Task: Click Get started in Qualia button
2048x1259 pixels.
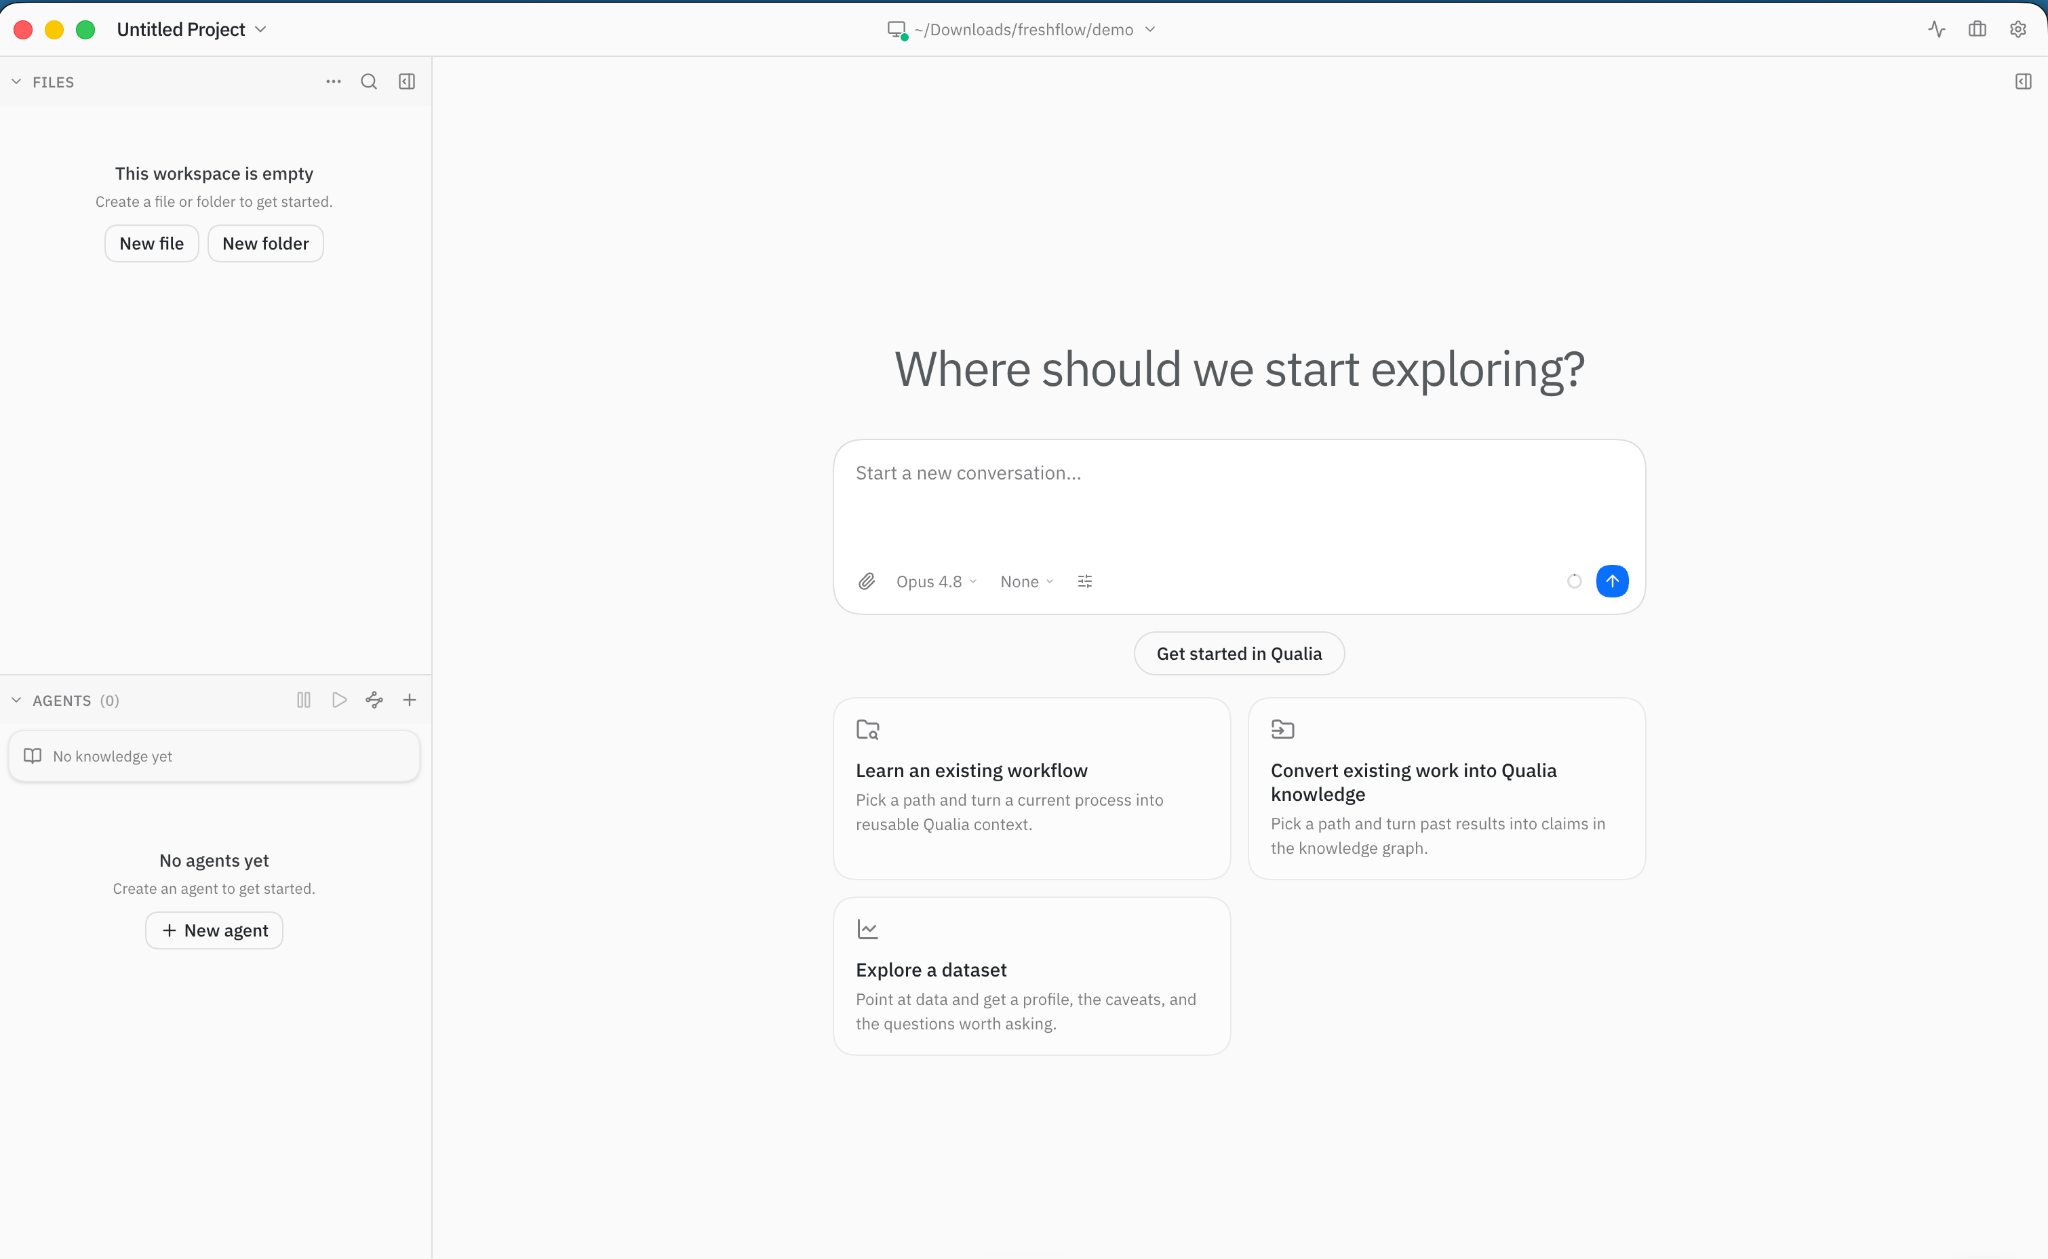Action: 1239,653
